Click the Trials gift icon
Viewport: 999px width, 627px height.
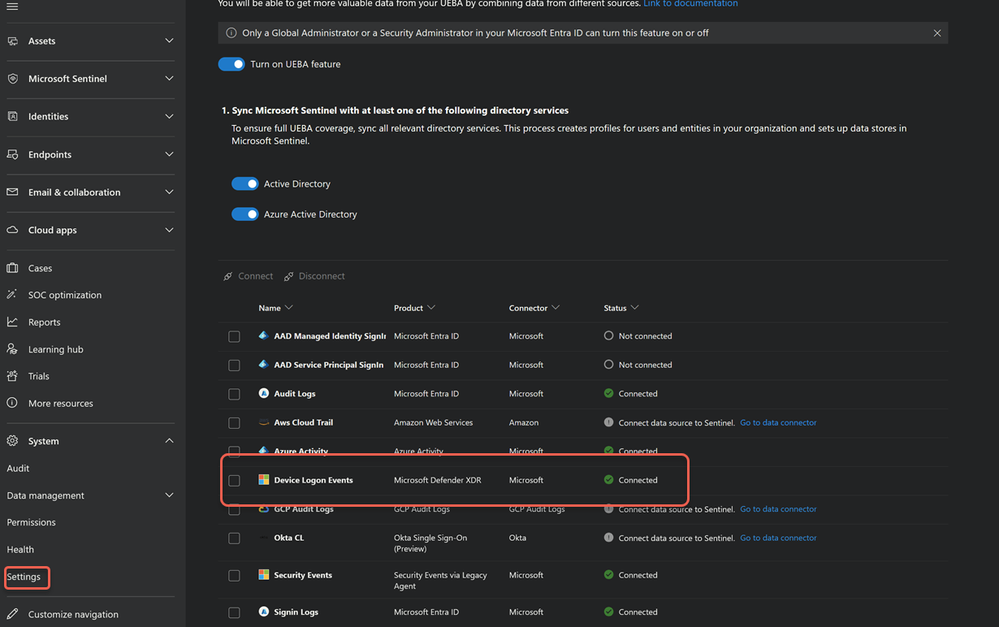[13, 376]
